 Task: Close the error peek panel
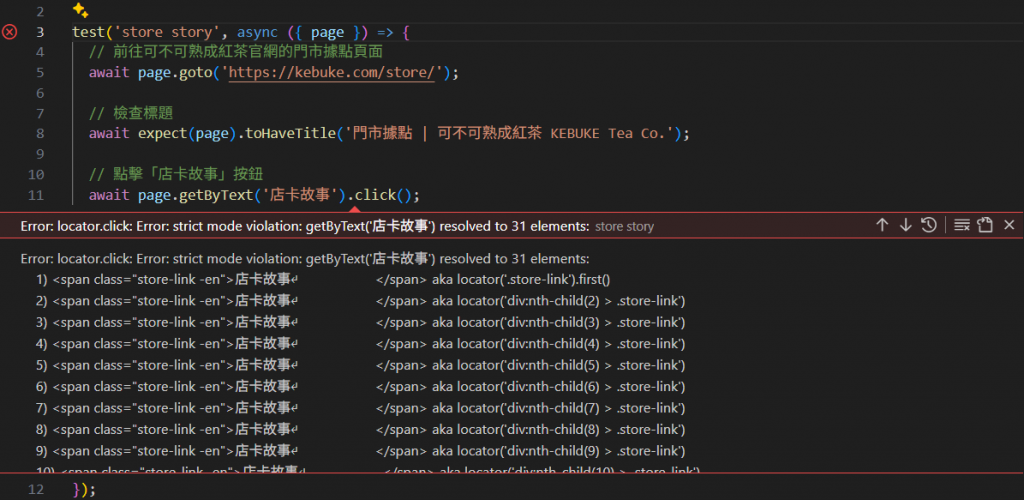pos(1009,225)
